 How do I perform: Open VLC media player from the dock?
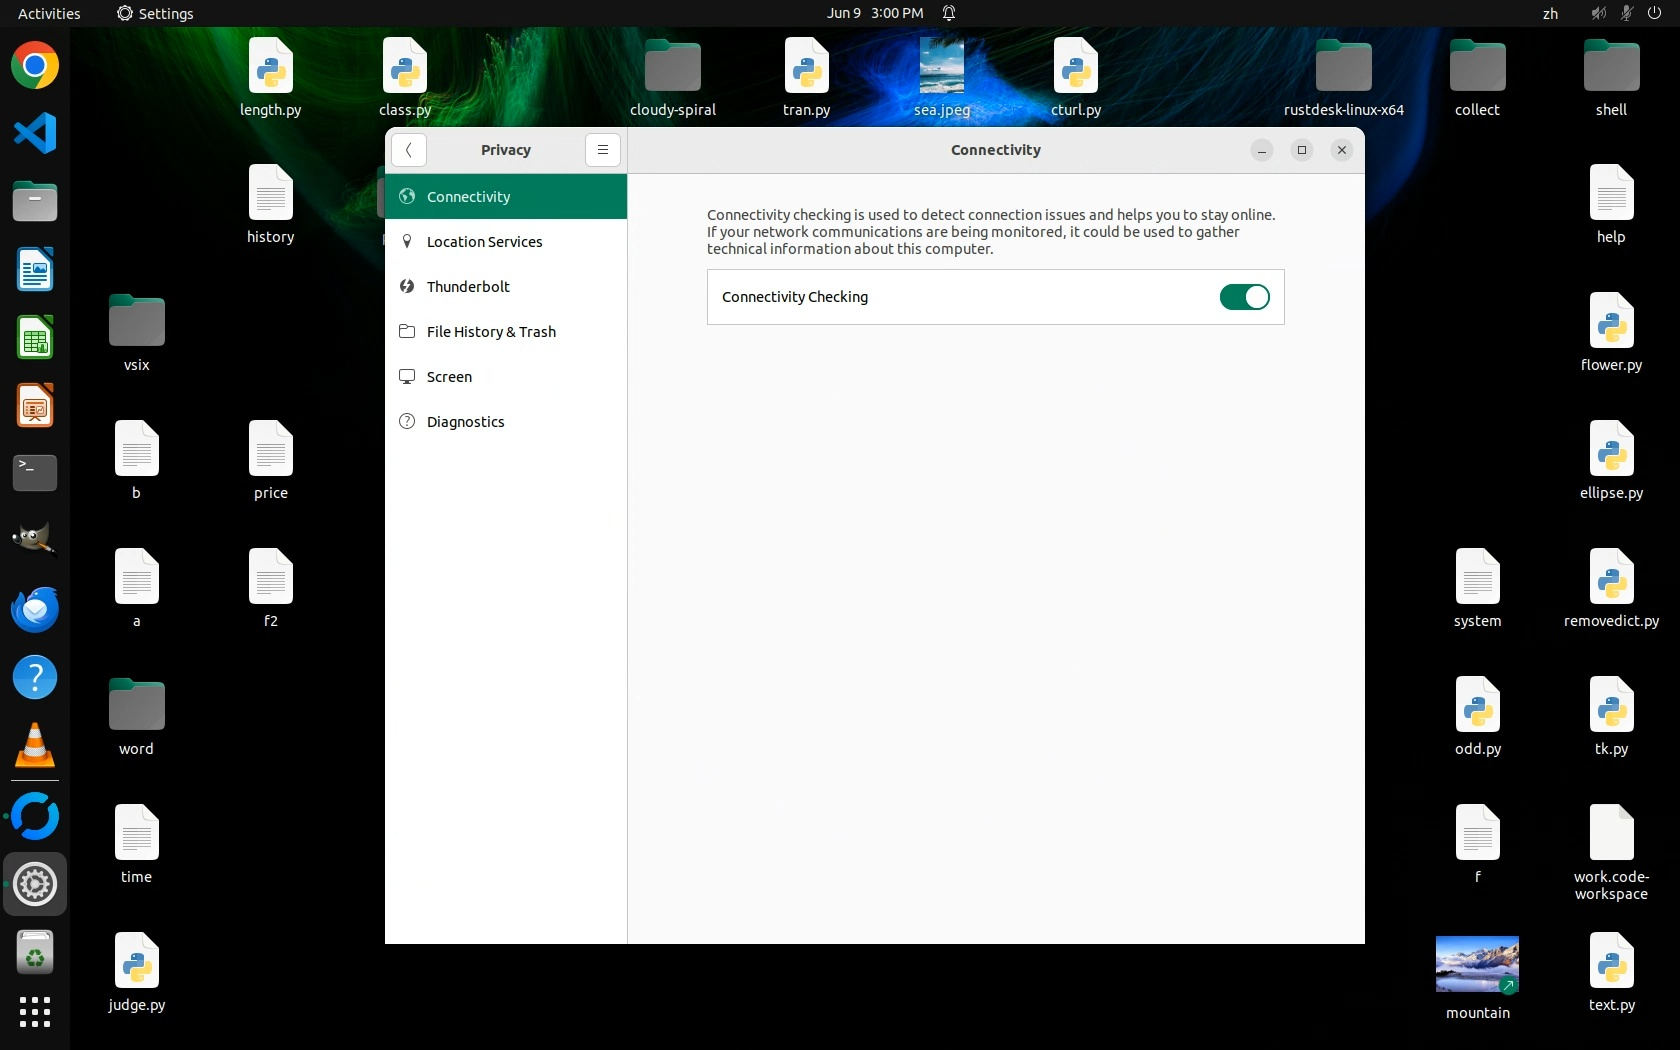[x=35, y=746]
